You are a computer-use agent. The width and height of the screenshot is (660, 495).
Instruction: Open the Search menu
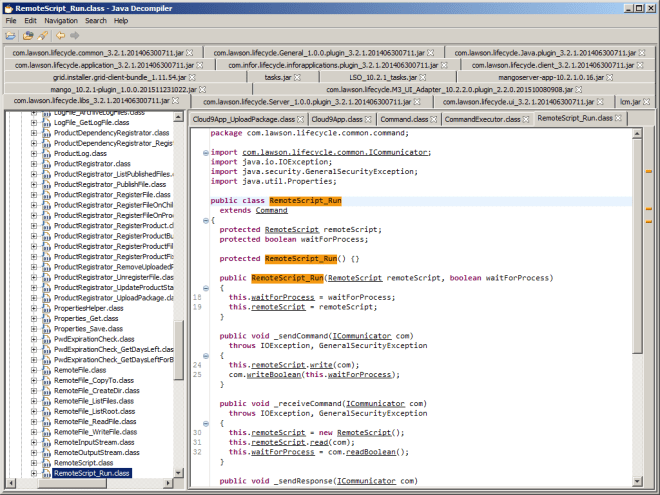click(95, 20)
